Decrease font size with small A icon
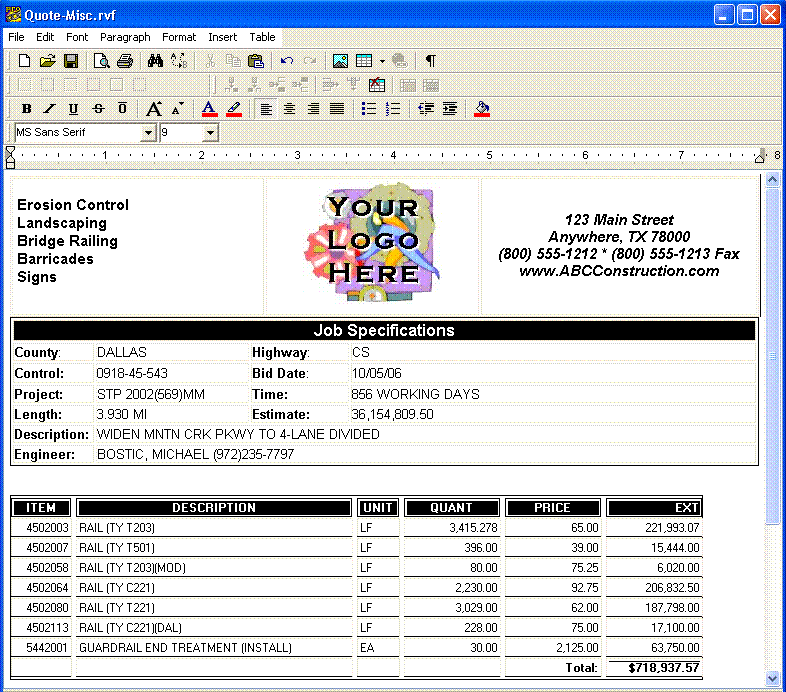This screenshot has height=692, width=786. 177,109
